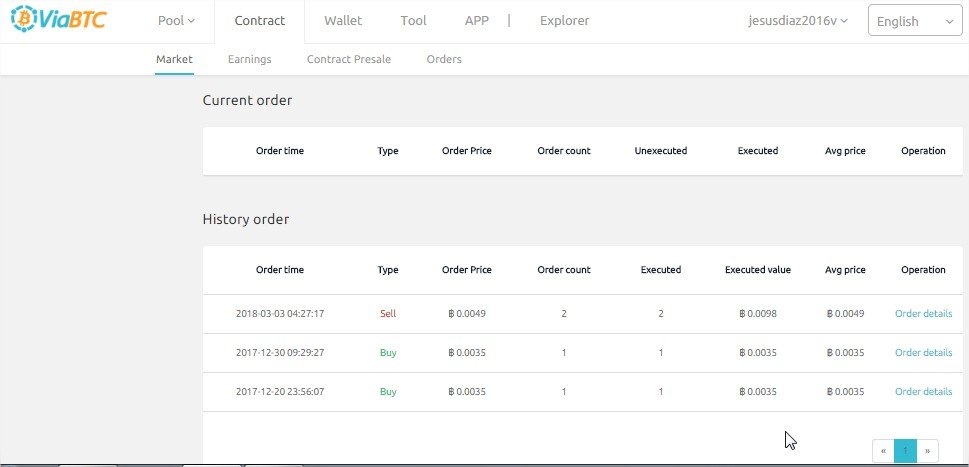The height and width of the screenshot is (467, 969).
Task: Select the Contract tab
Action: click(260, 20)
